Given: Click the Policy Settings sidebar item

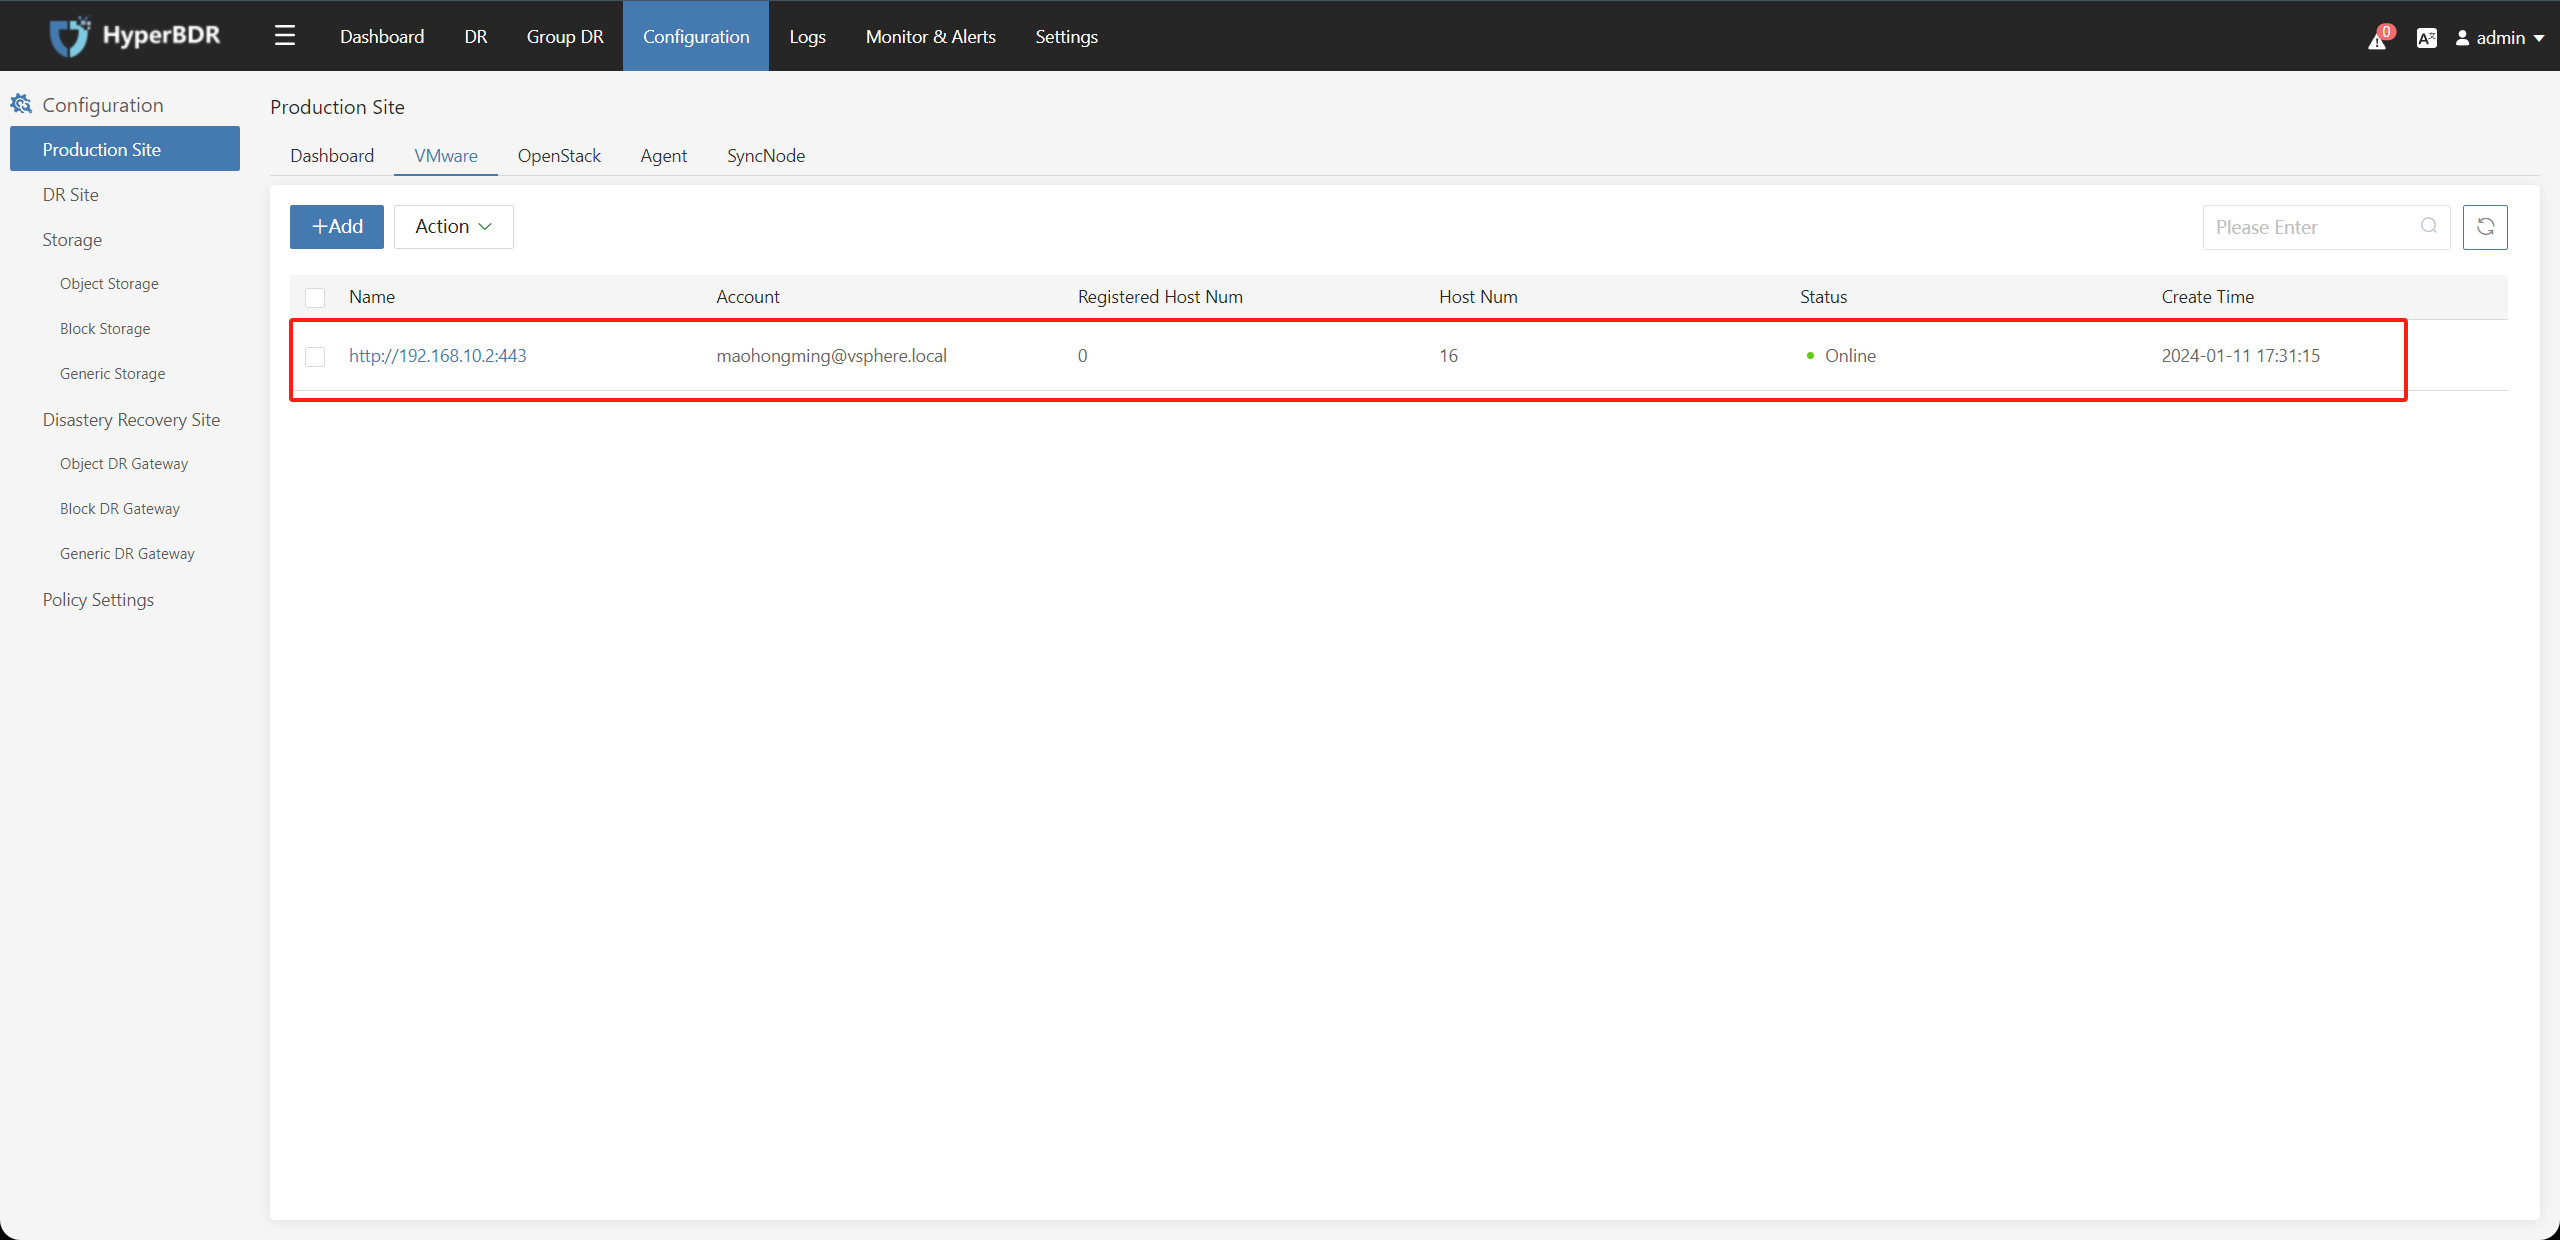Looking at the screenshot, I should 98,599.
